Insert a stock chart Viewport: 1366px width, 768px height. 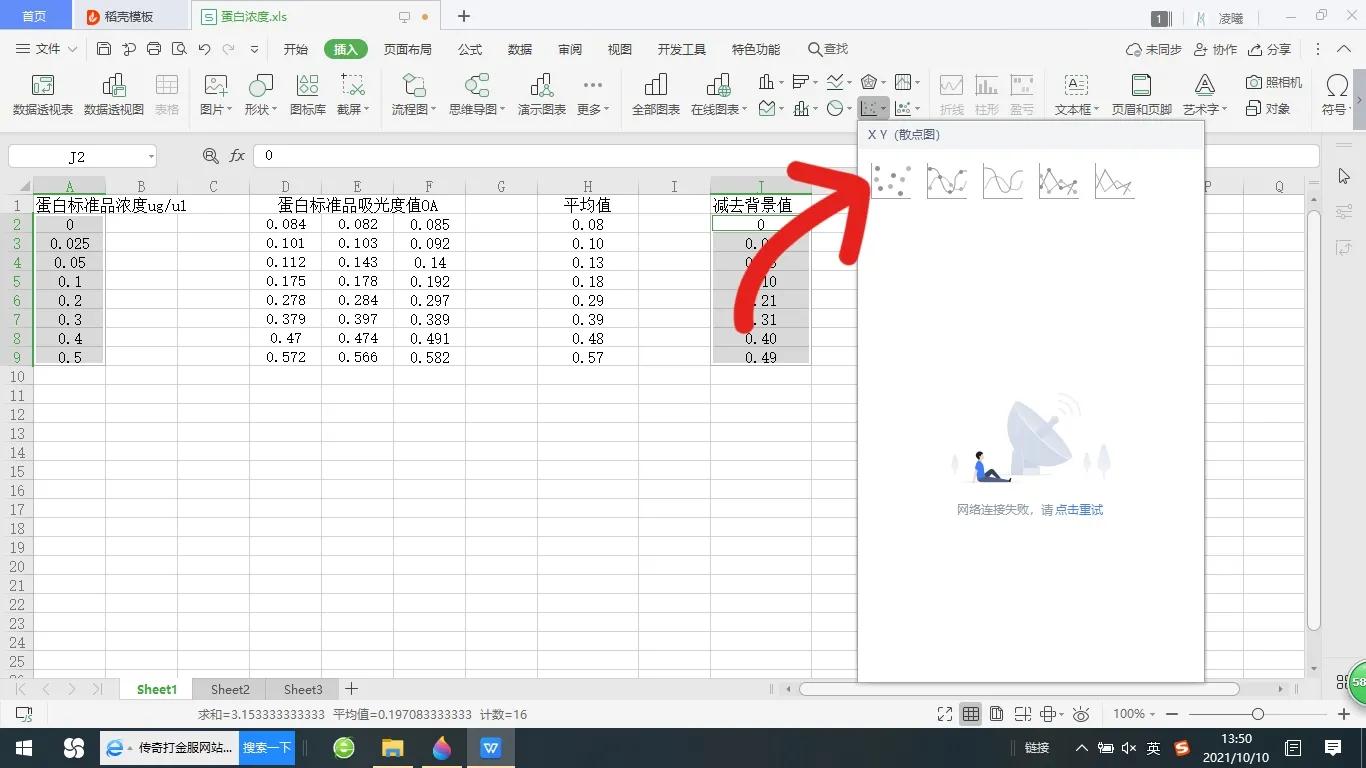906,82
